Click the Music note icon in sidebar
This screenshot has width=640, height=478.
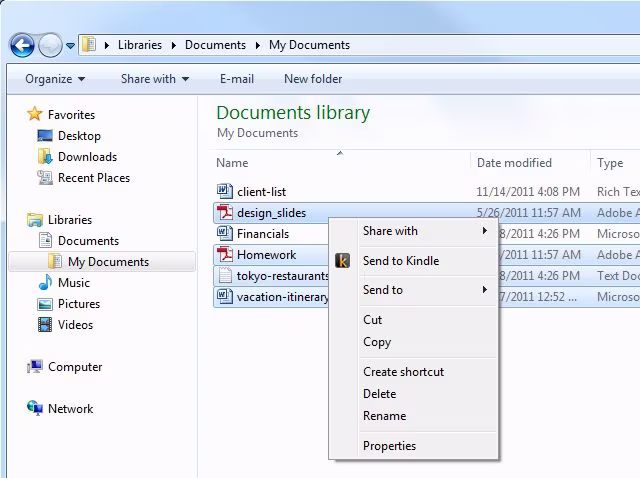[x=45, y=282]
